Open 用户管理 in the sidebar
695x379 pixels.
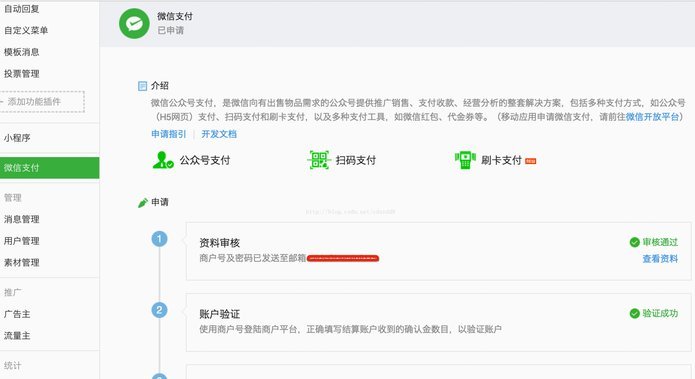22,241
